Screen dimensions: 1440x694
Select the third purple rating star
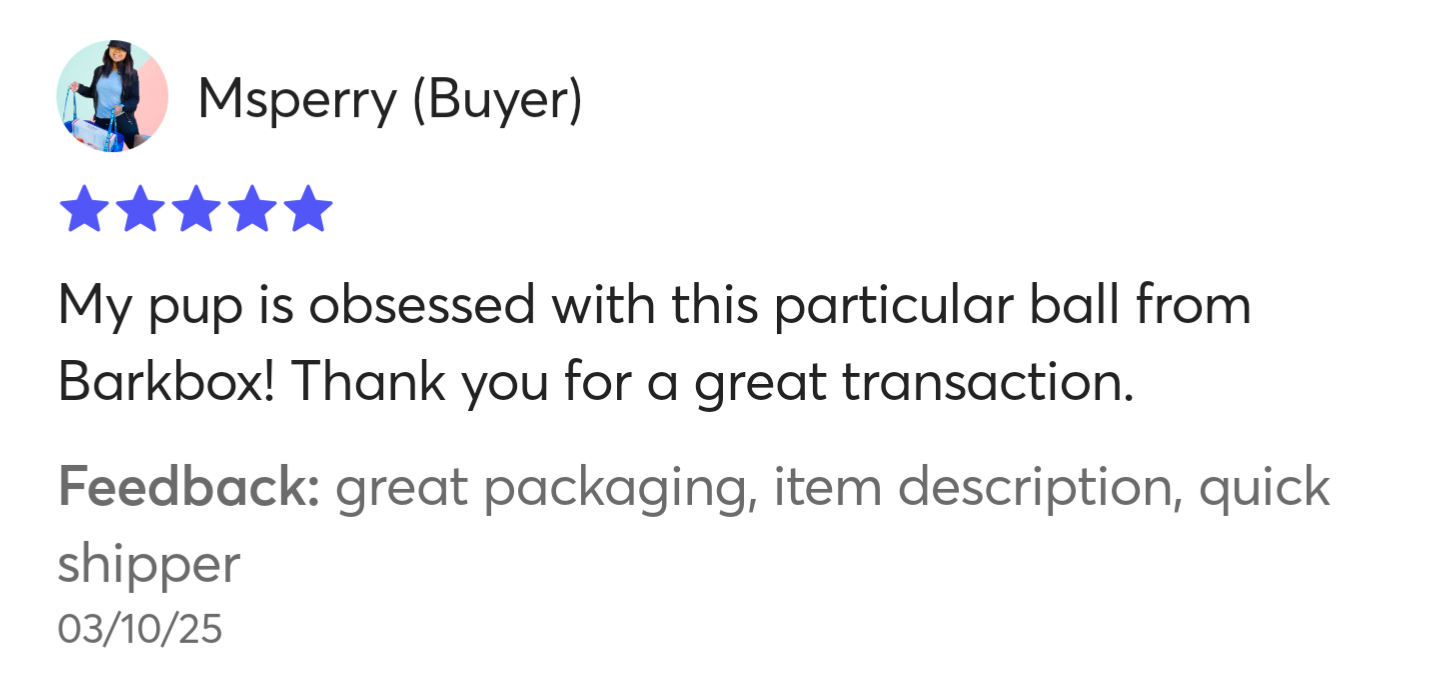195,208
